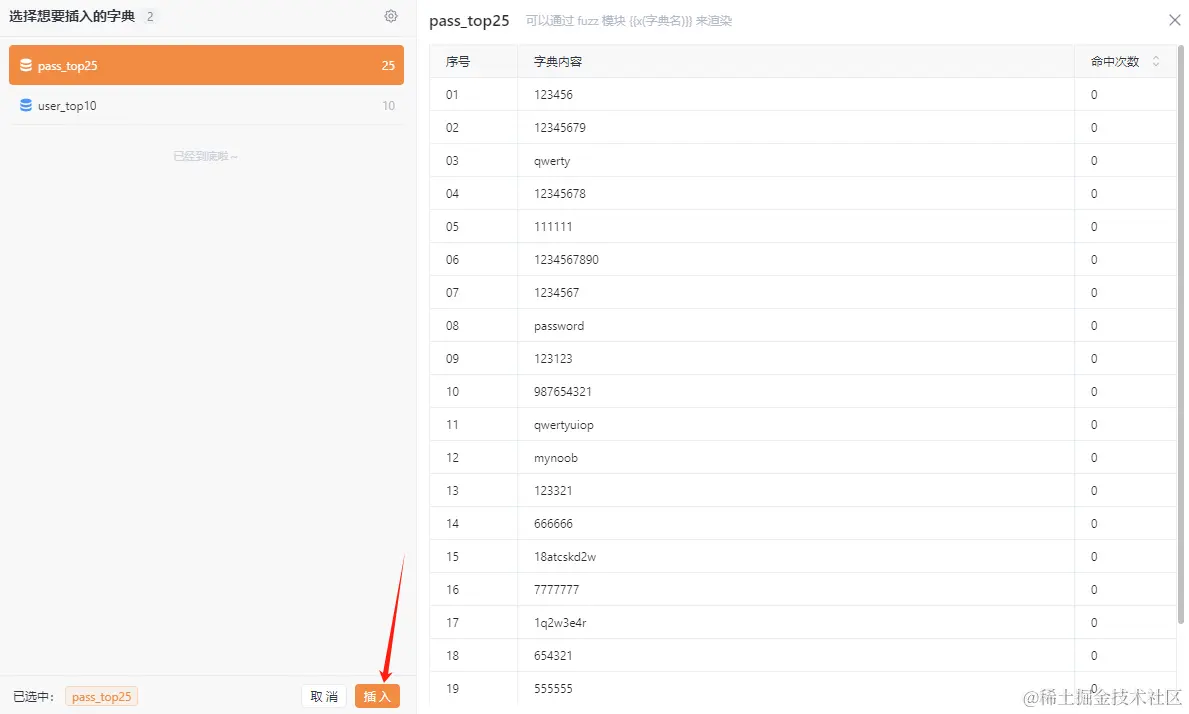Click sequence number 10
Viewport: 1189px width, 714px height.
[452, 392]
